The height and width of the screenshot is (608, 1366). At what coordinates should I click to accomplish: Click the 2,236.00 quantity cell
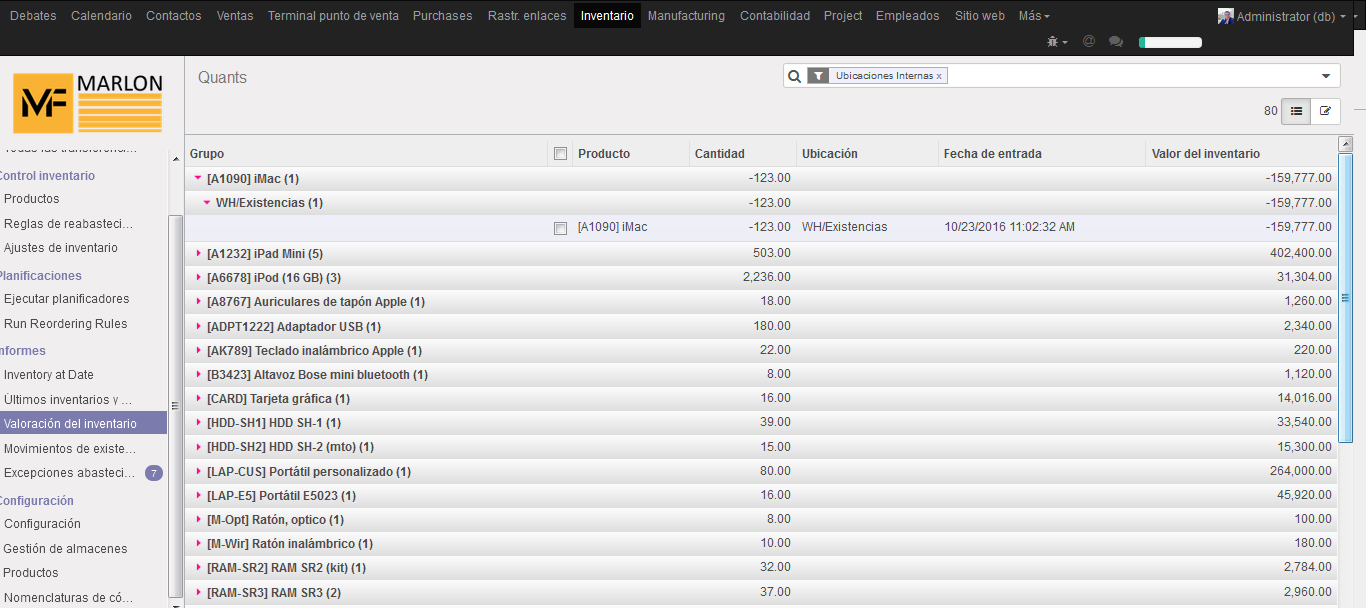coord(767,277)
